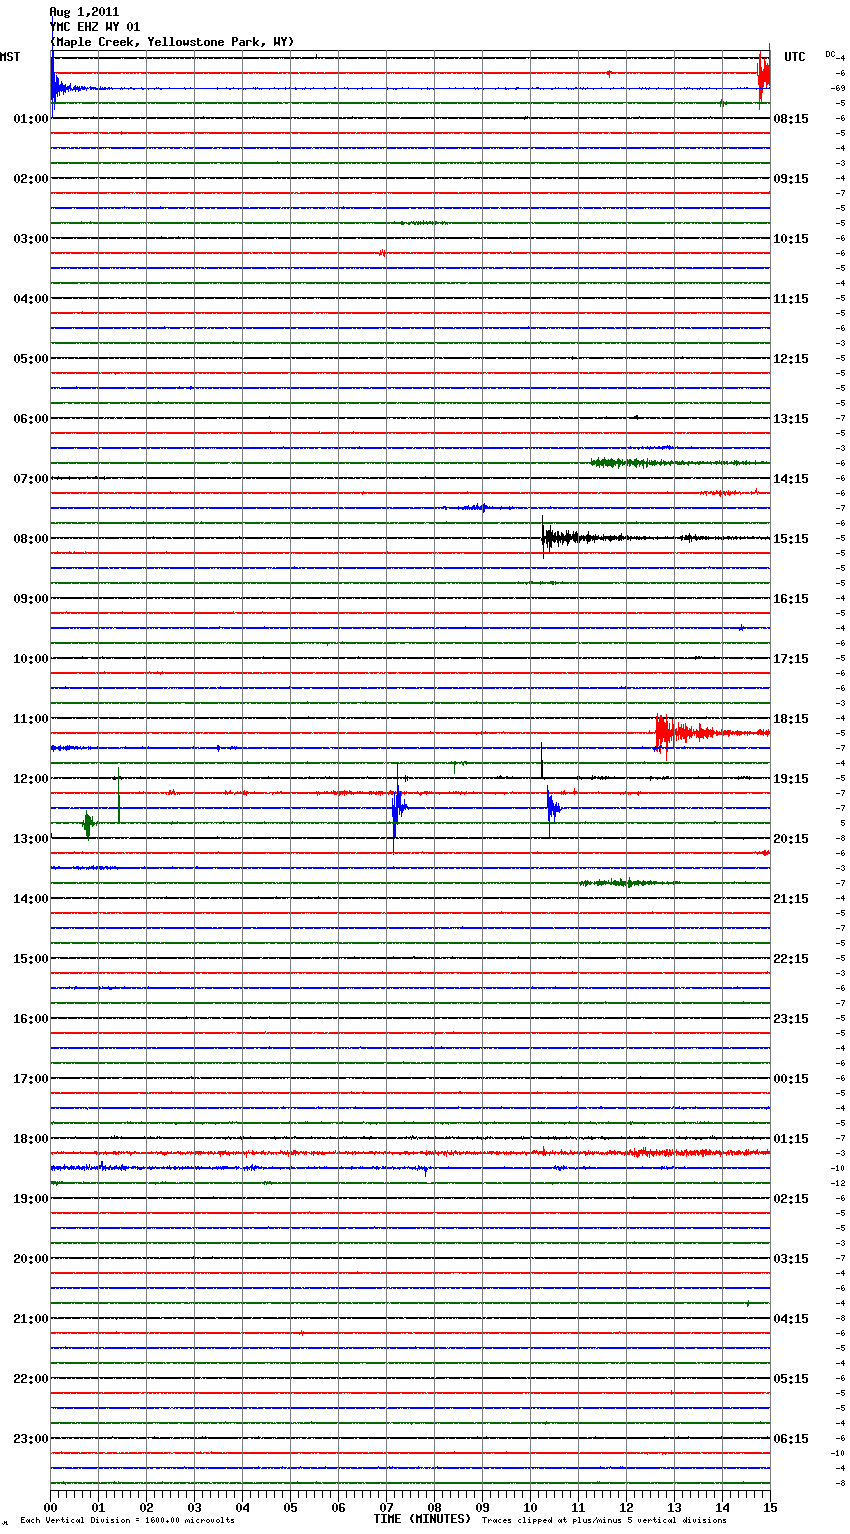Click the "UTC" timezone label

[795, 57]
